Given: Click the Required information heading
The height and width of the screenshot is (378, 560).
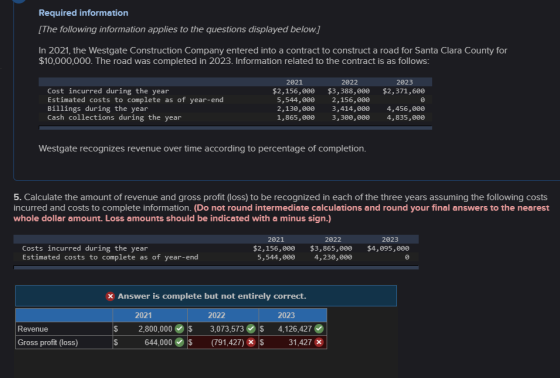Looking at the screenshot, I should tap(83, 13).
